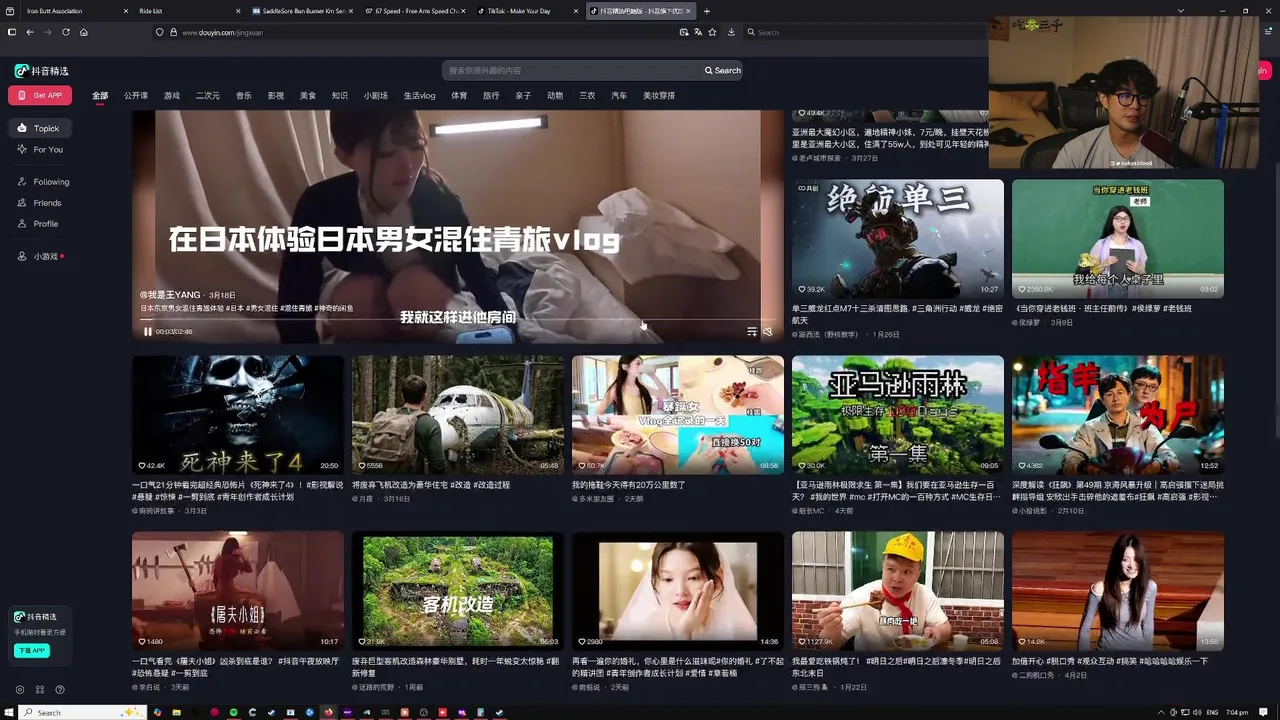Viewport: 1280px width, 720px height.
Task: Bookmark this page with star icon
Action: [712, 32]
